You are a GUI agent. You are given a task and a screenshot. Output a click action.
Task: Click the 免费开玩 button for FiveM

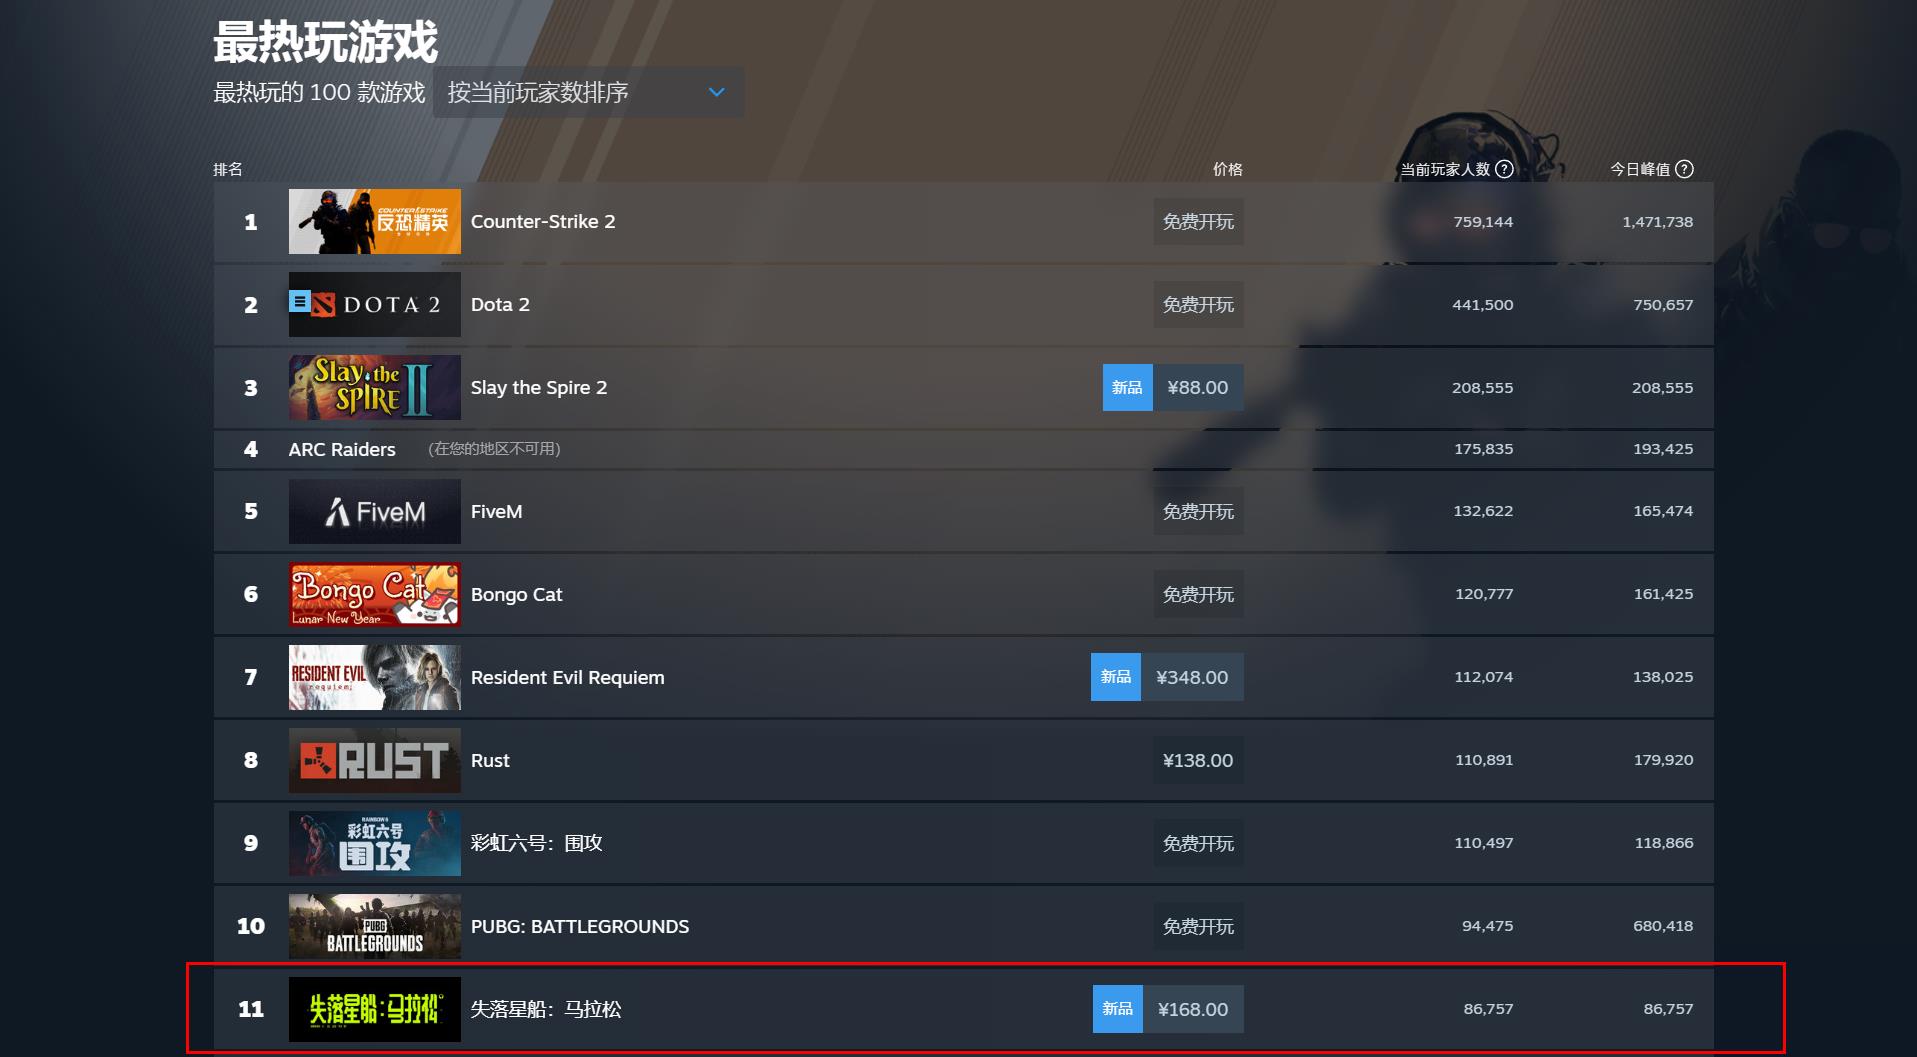(x=1198, y=511)
